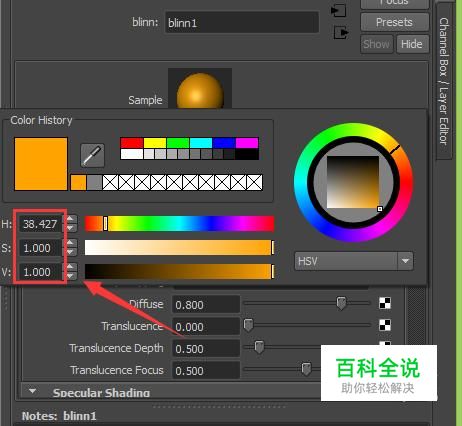The width and height of the screenshot is (462, 426).
Task: Choose the red palette swatch
Action: tap(132, 143)
